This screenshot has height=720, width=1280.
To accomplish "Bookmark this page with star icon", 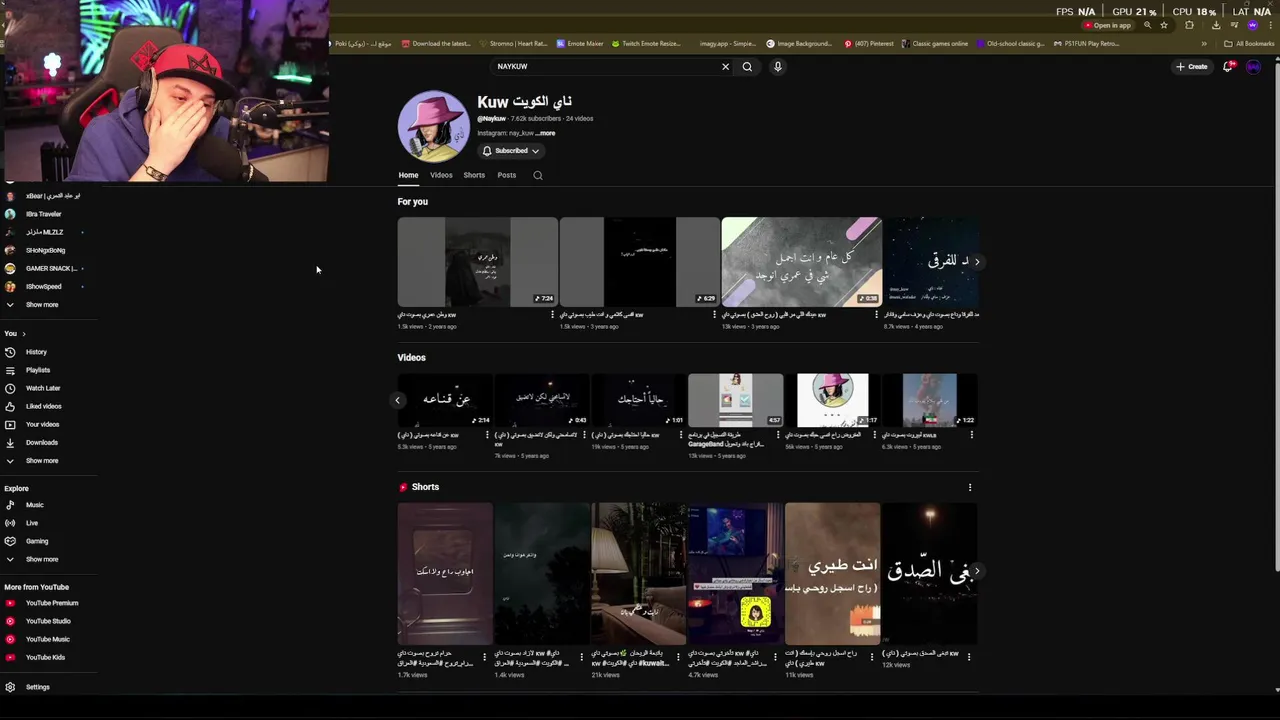I will tap(1164, 25).
